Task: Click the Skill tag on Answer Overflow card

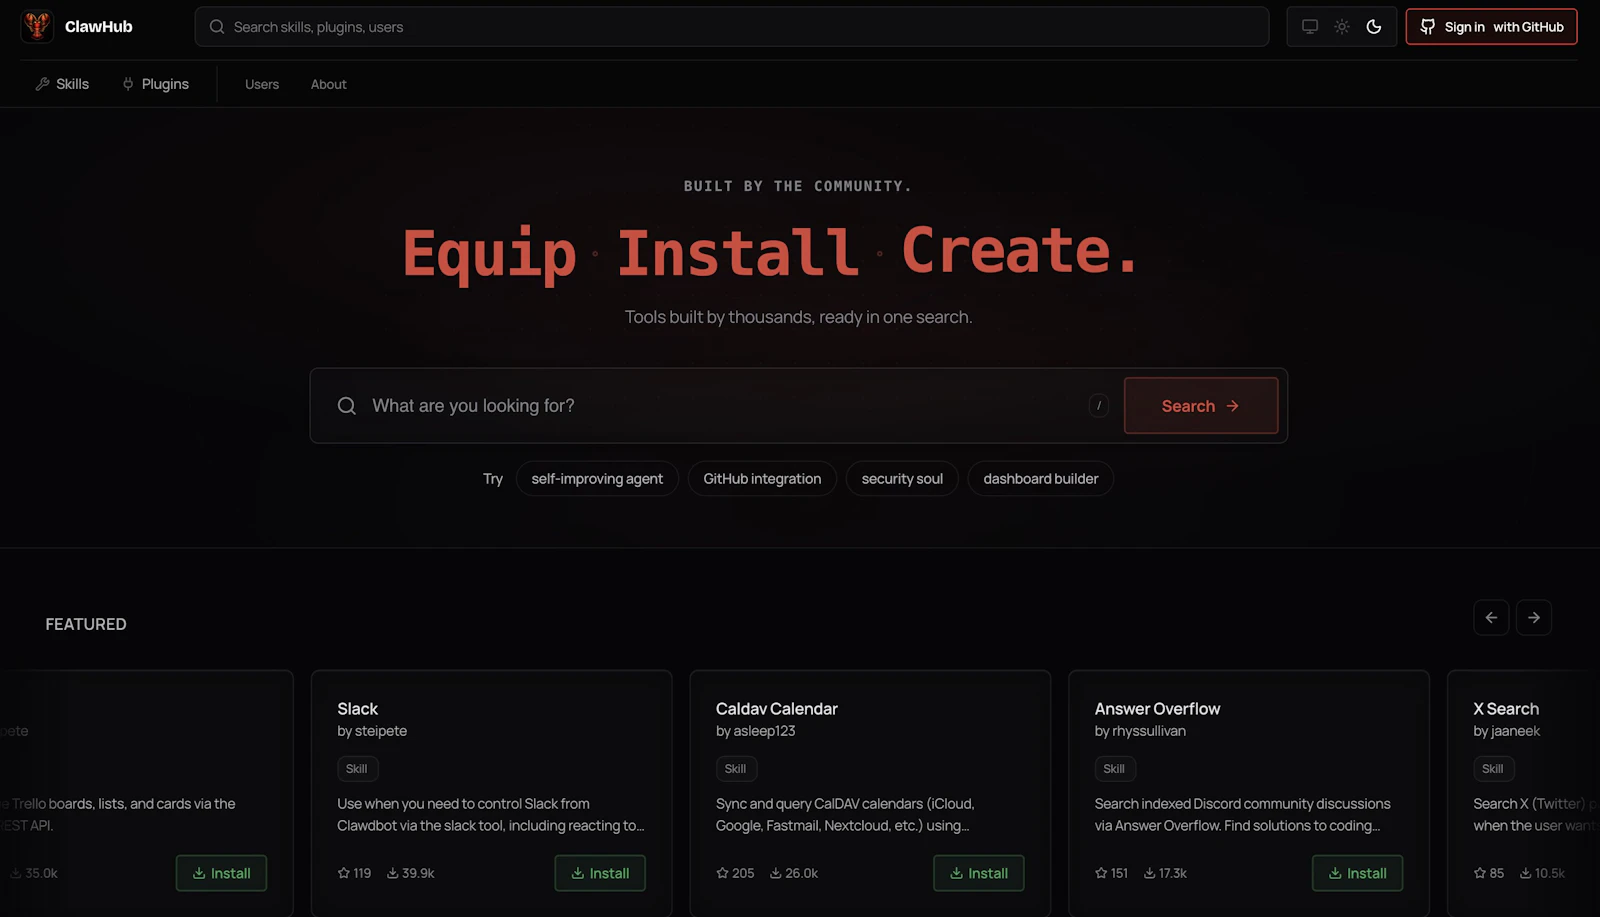Action: click(x=1115, y=769)
